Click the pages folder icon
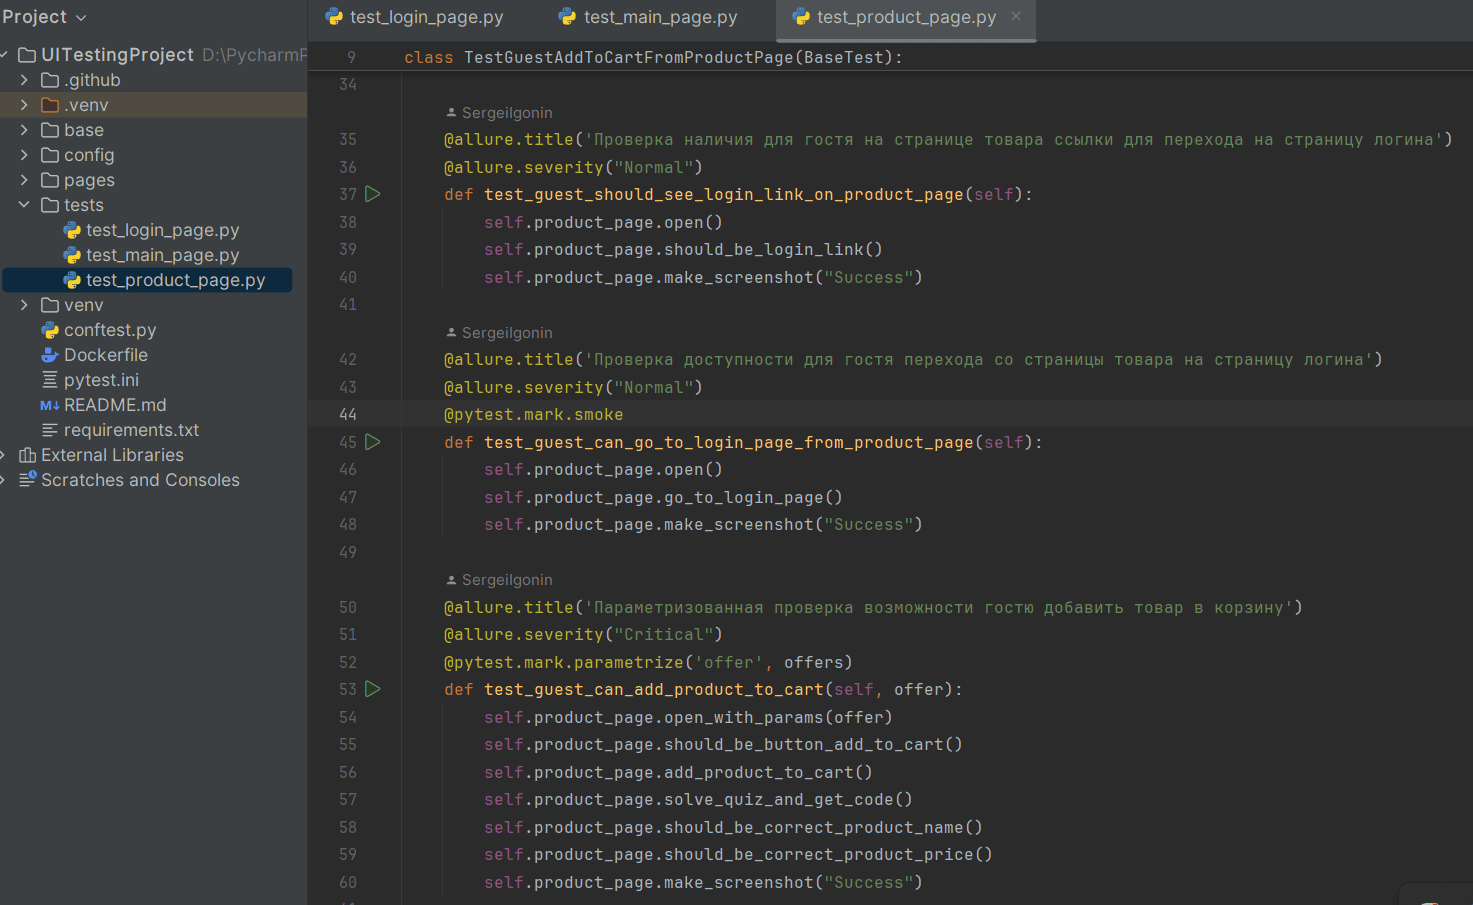The height and width of the screenshot is (905, 1473). click(x=50, y=180)
